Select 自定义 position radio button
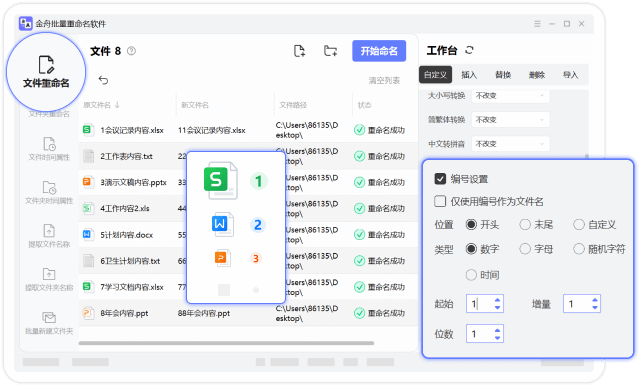The image size is (640, 386). pos(579,224)
